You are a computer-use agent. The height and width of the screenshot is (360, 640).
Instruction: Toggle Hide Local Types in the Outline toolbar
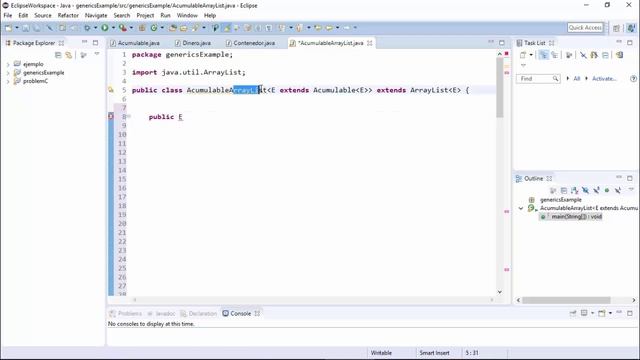point(618,190)
